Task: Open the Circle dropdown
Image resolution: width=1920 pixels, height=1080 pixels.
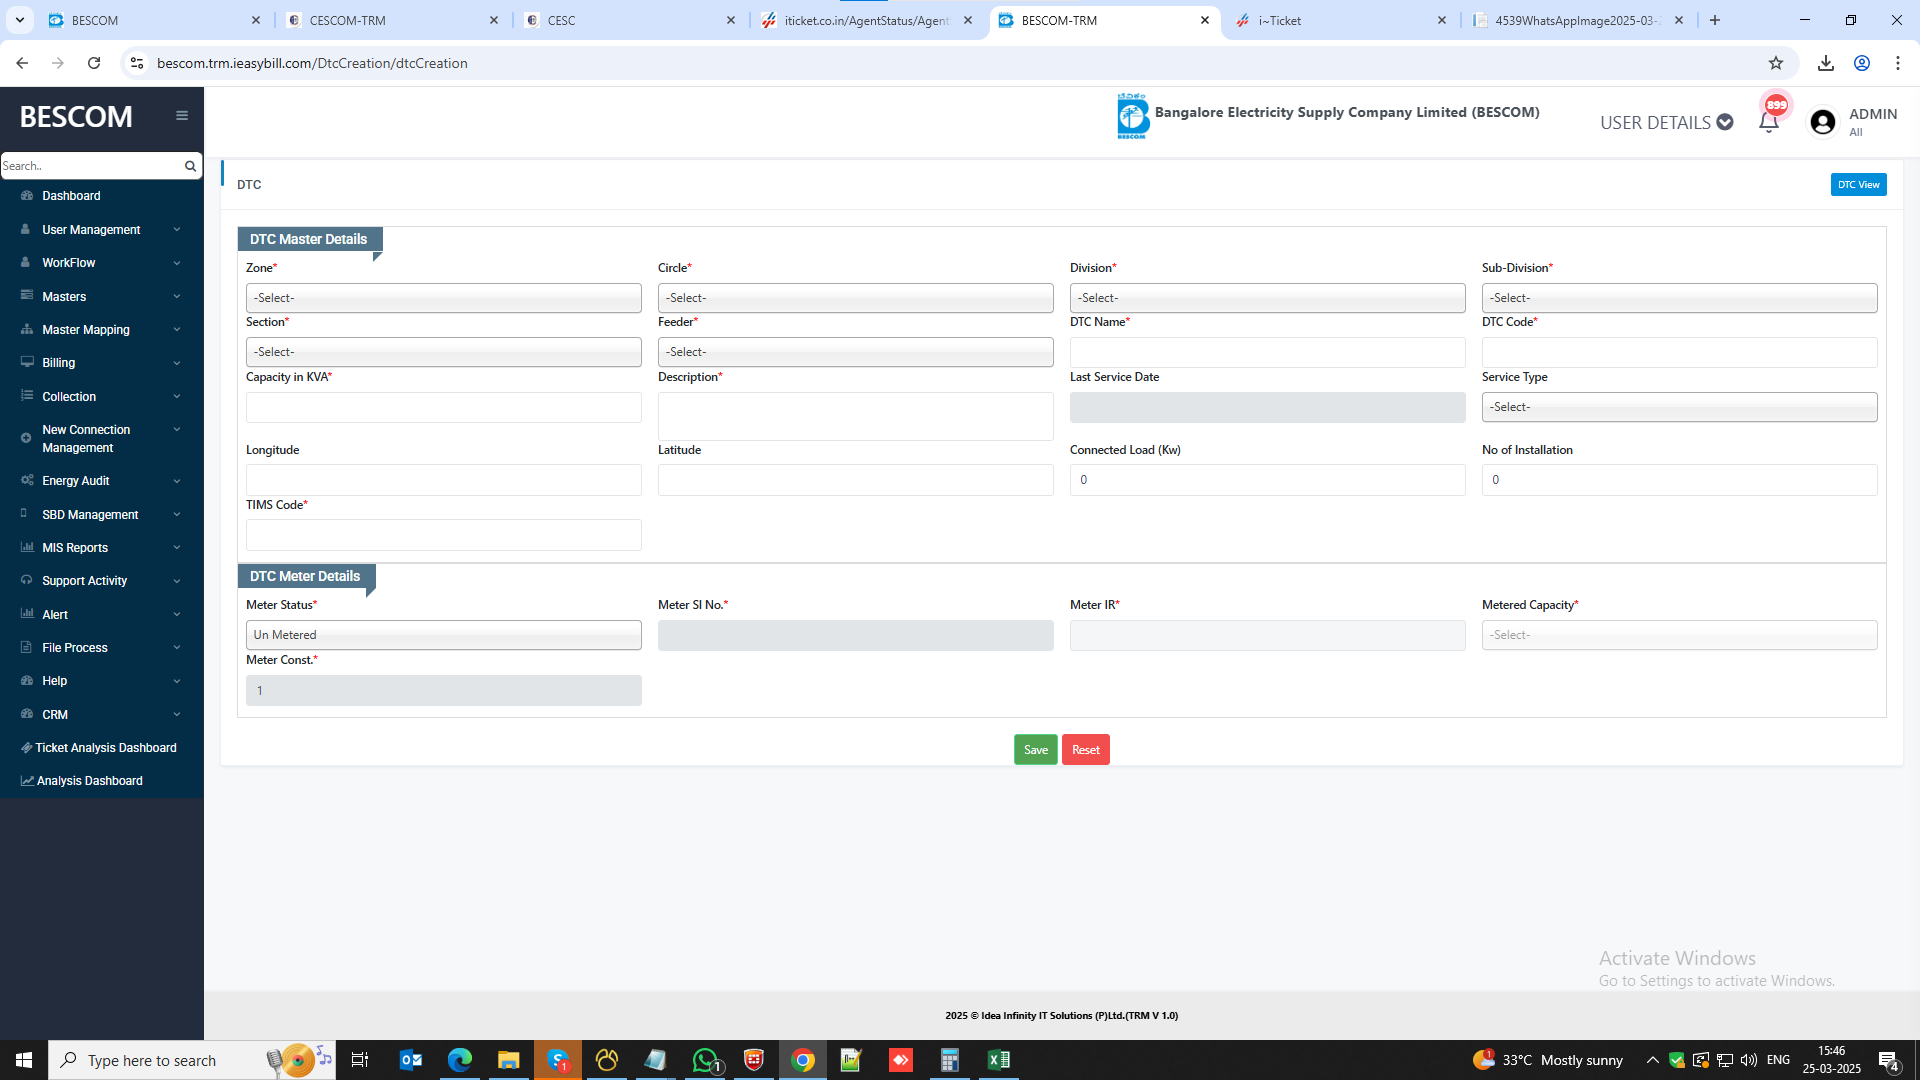Action: pos(856,298)
